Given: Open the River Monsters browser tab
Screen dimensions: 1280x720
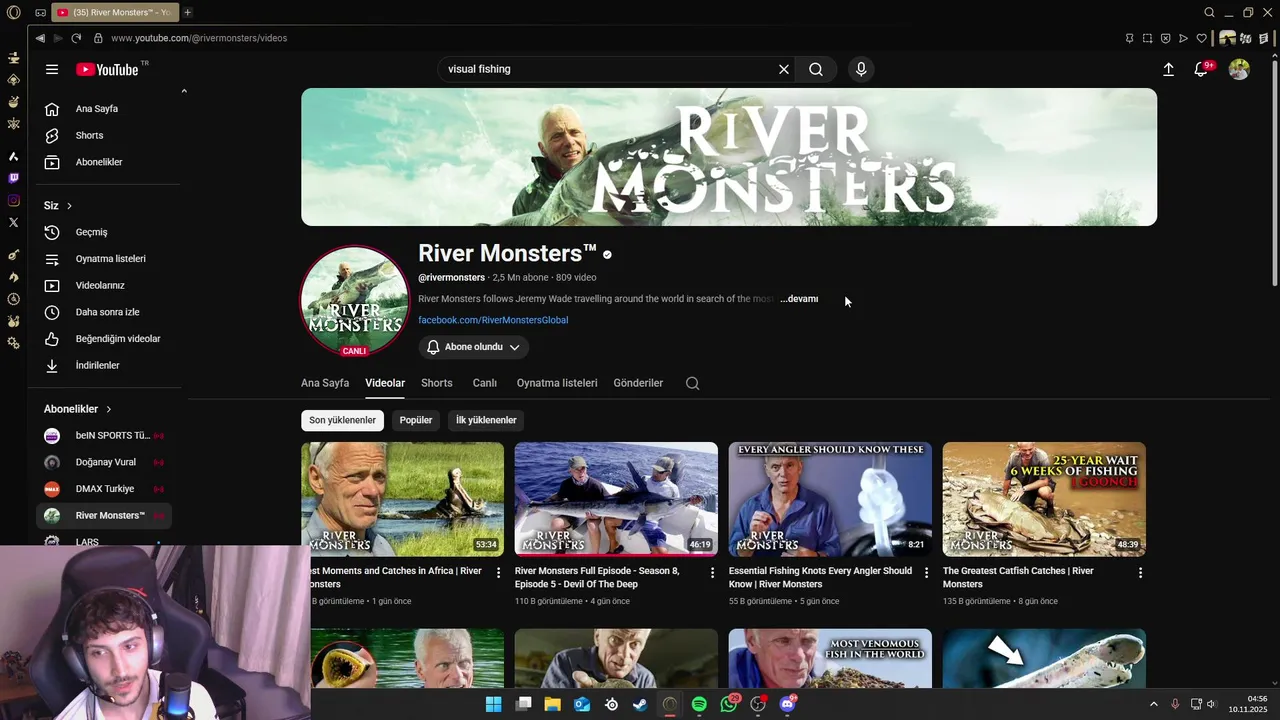Looking at the screenshot, I should pyautogui.click(x=113, y=12).
